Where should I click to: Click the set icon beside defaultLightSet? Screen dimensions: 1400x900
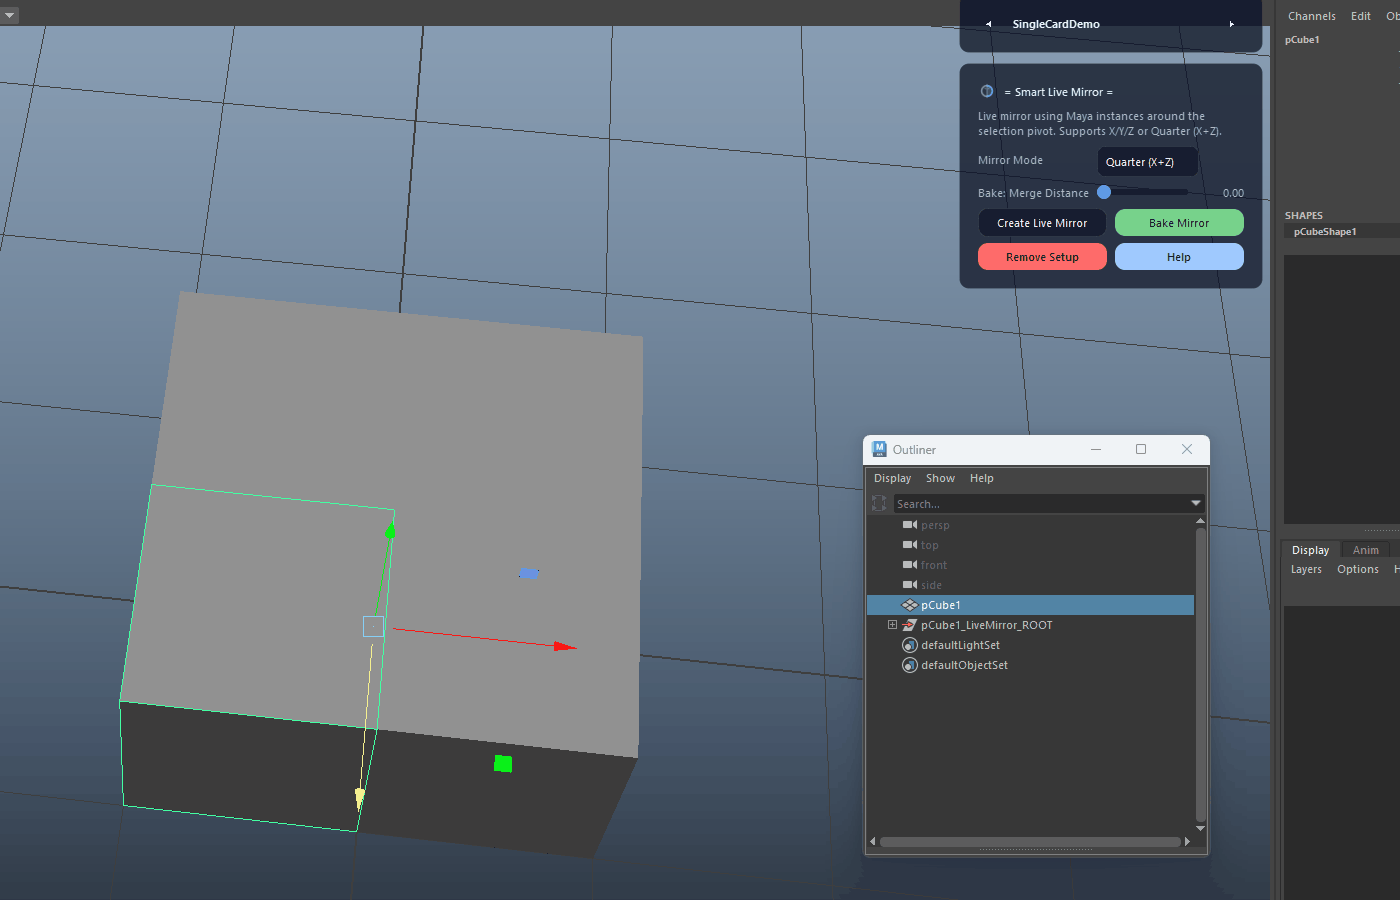(910, 645)
